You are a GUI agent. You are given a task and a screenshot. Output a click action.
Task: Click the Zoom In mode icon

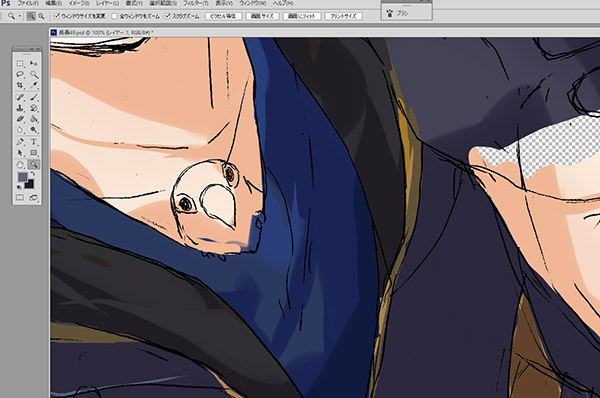(x=31, y=16)
